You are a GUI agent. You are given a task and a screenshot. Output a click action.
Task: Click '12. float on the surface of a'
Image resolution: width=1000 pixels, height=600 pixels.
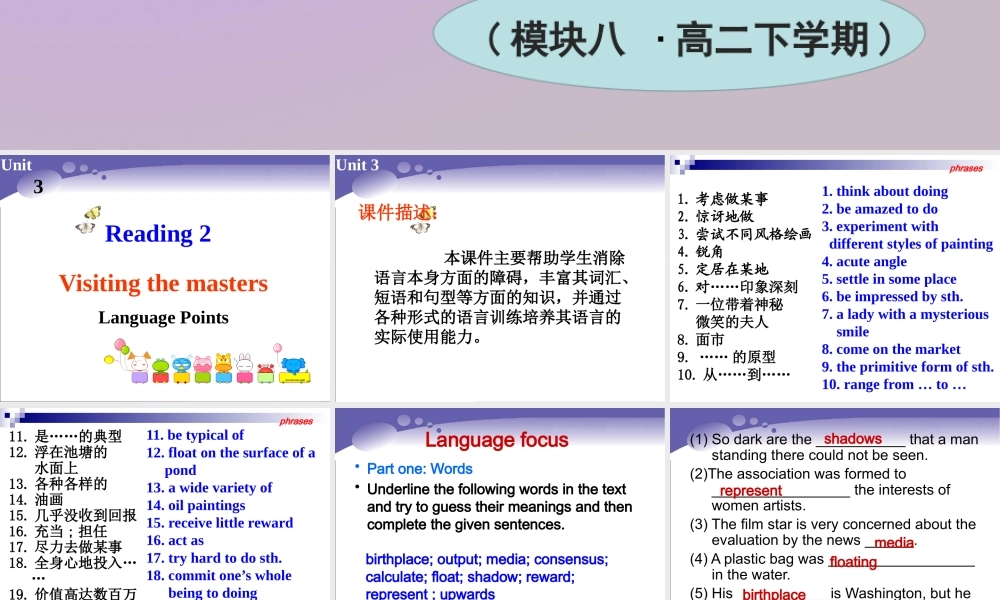(231, 453)
